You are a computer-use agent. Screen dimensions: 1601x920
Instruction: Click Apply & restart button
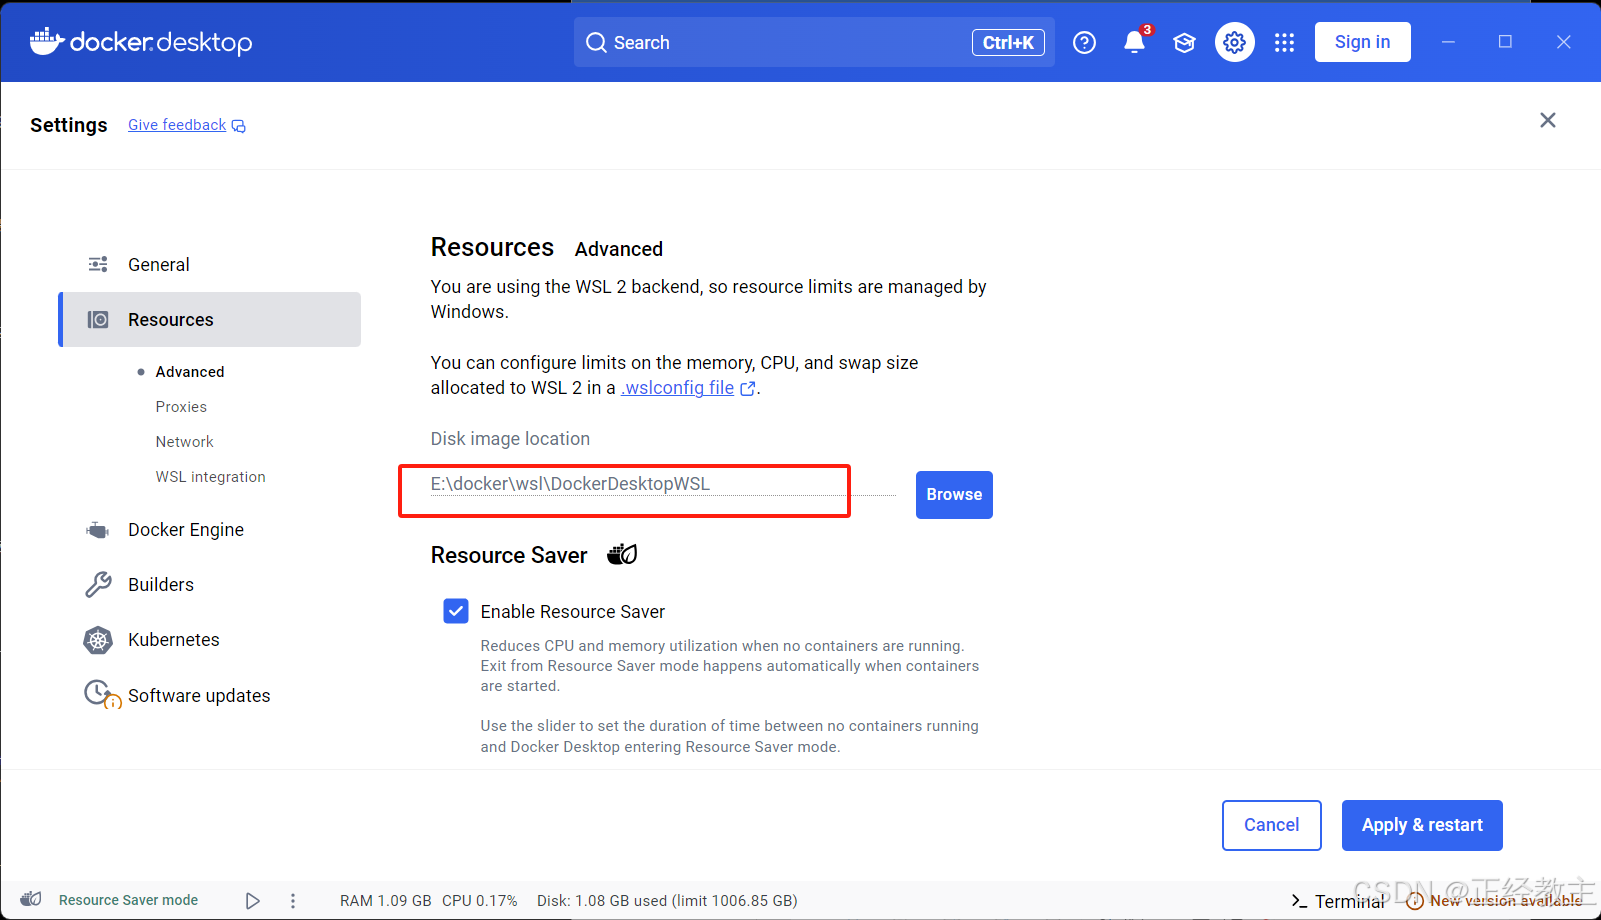[x=1422, y=825]
